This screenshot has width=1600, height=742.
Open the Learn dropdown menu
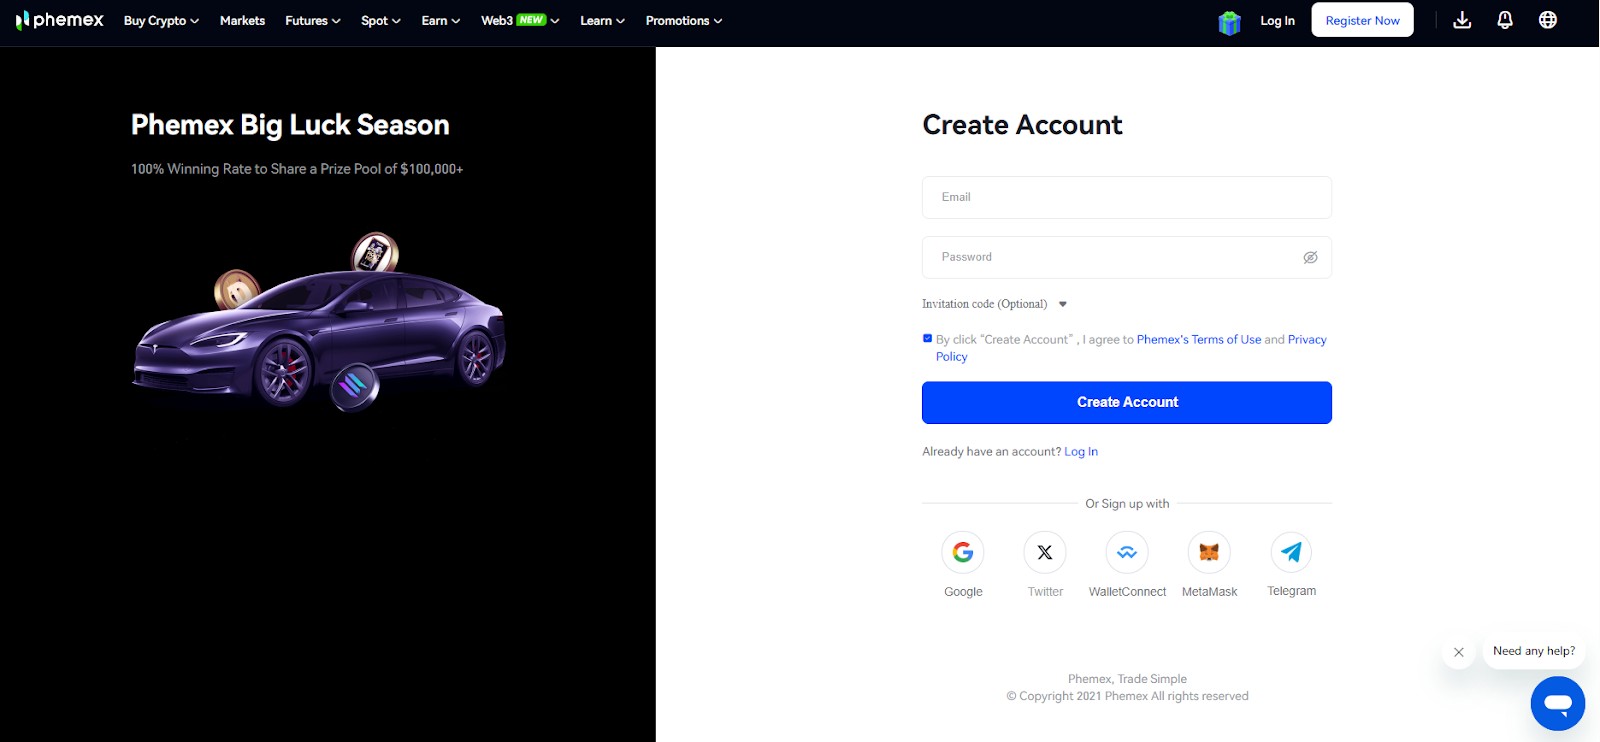pos(602,21)
